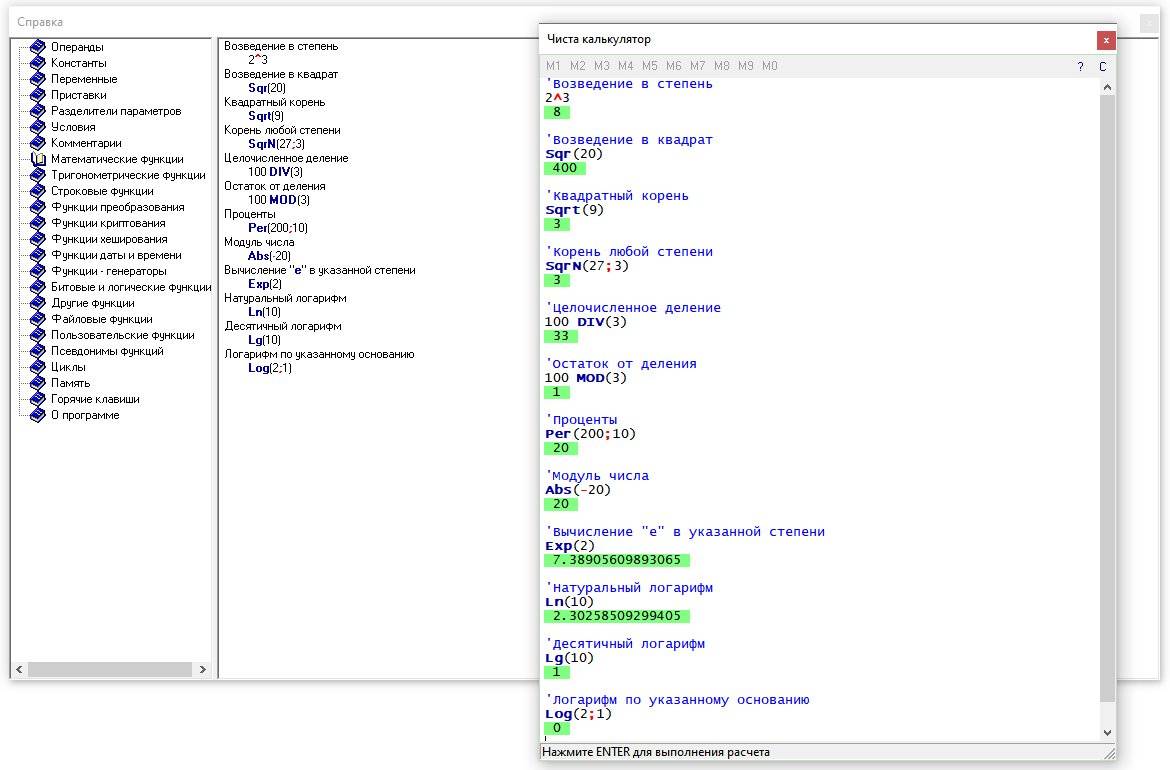This screenshot has width=1170, height=770.
Task: Select Тригонометрические функции in help tree
Action: point(128,175)
